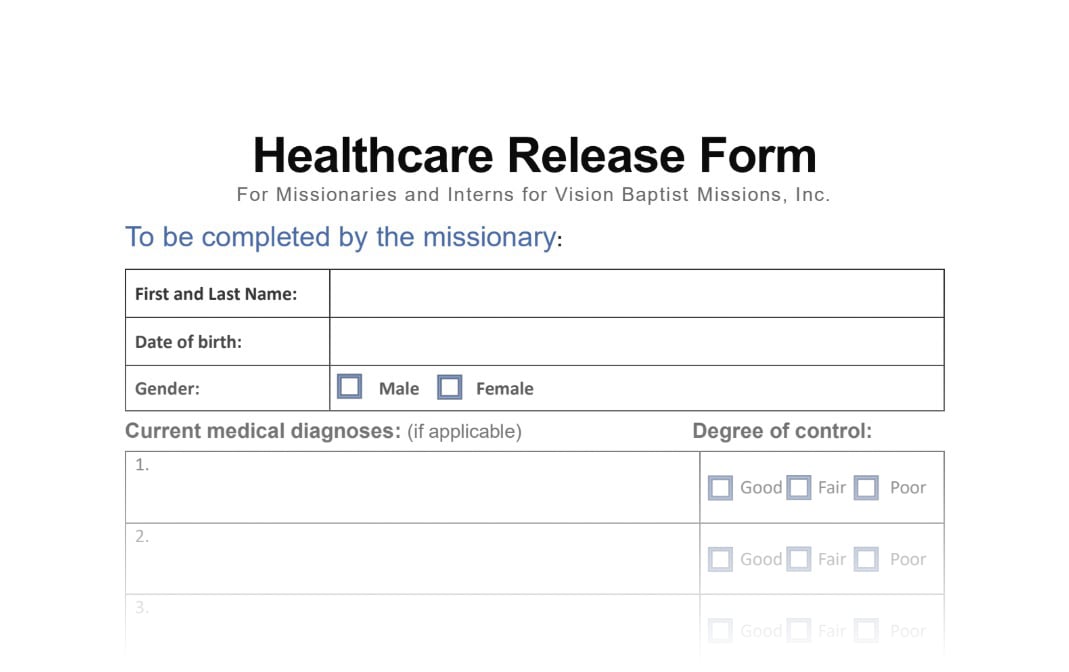Viewport: 1069px width, 672px height.
Task: Check the Female gender checkbox
Action: coord(450,387)
